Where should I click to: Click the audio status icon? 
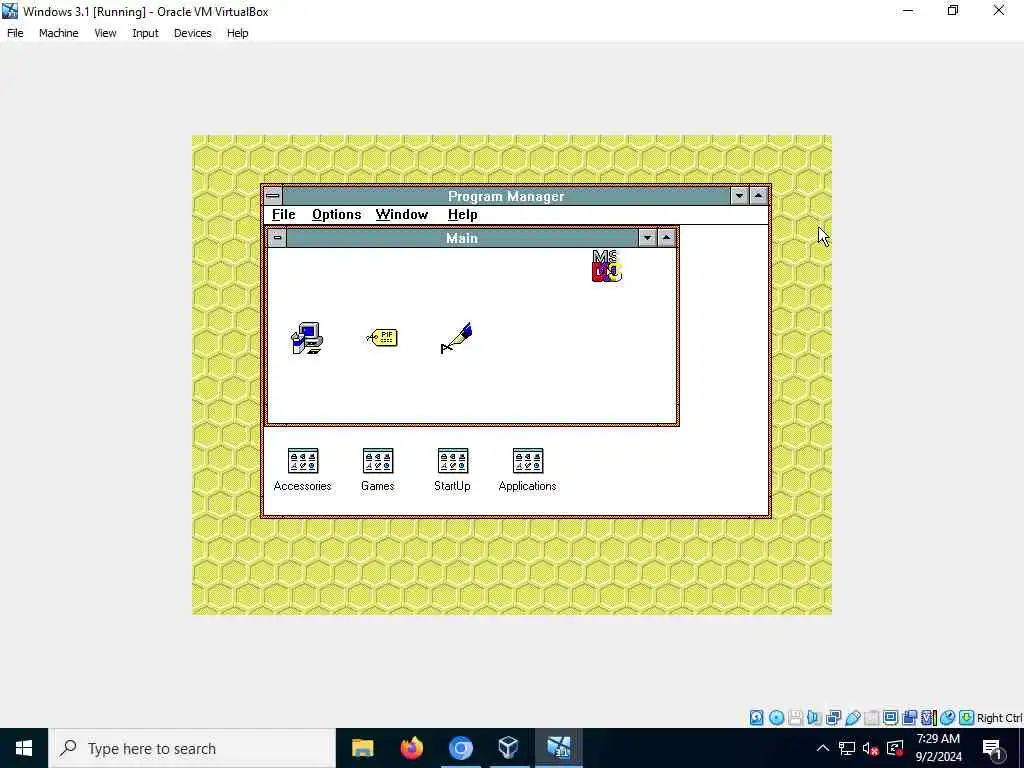[x=814, y=718]
